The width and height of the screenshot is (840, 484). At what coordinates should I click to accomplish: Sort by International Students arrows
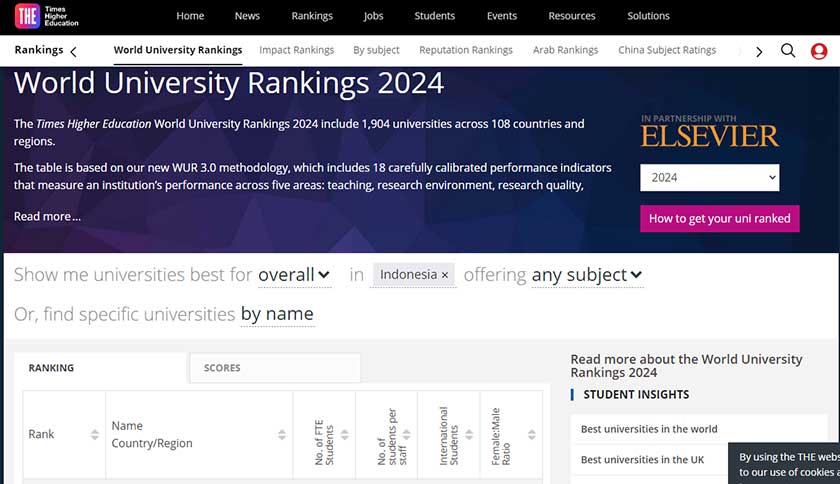coord(469,435)
